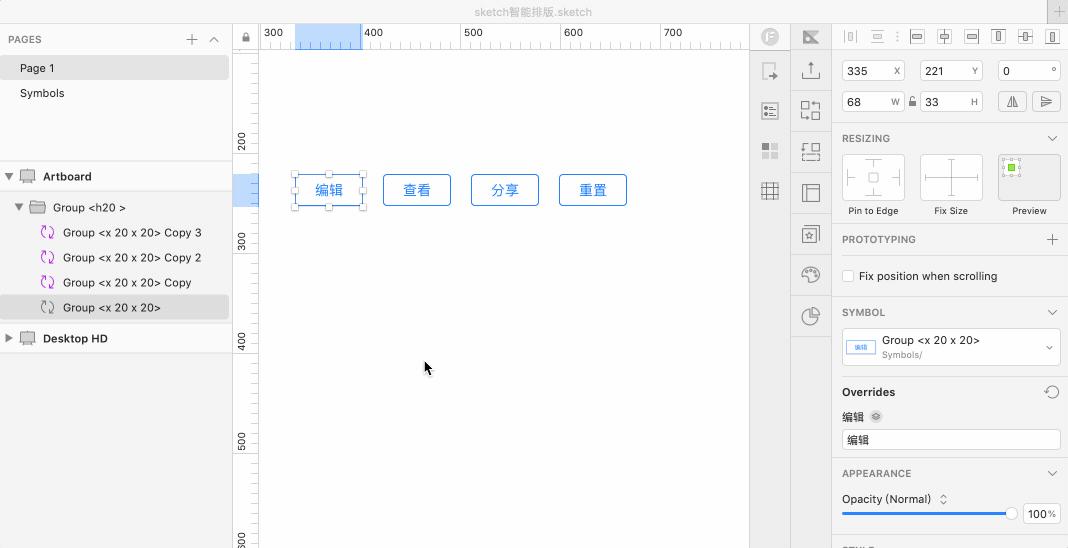Click the Y position field 221

[952, 71]
